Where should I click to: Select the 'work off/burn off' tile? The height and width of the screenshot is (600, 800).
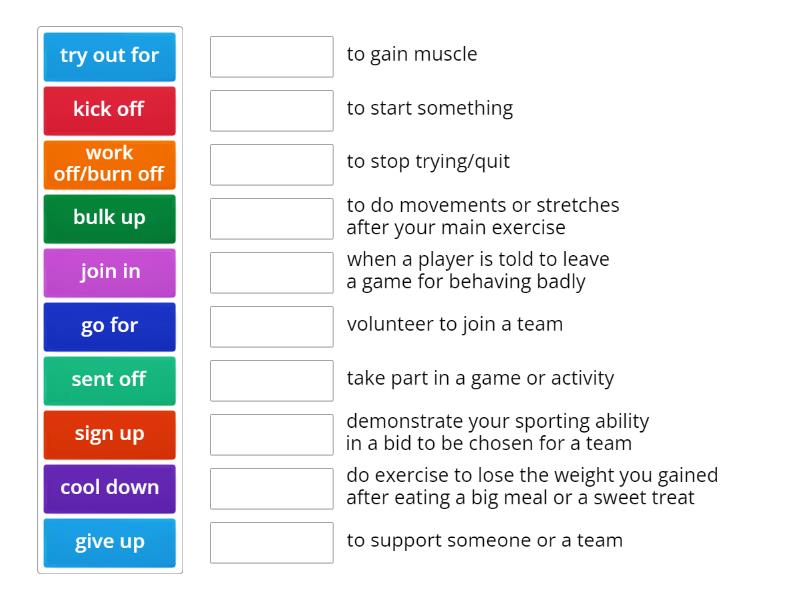pos(109,164)
